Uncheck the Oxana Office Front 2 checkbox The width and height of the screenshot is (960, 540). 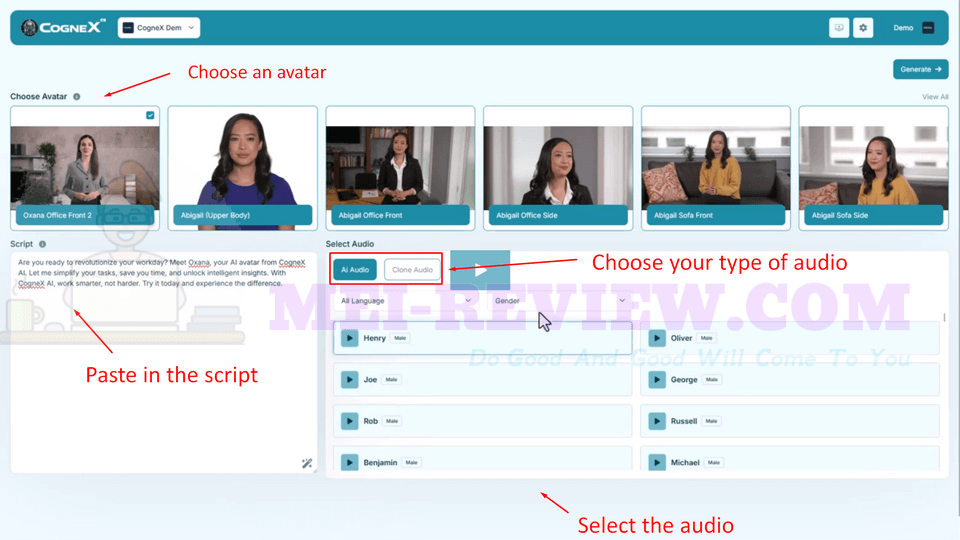point(150,115)
